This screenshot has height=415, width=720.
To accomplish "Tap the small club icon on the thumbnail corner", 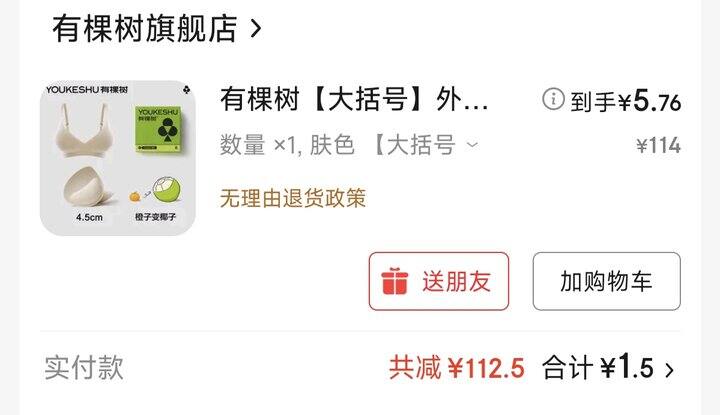I will click(186, 90).
